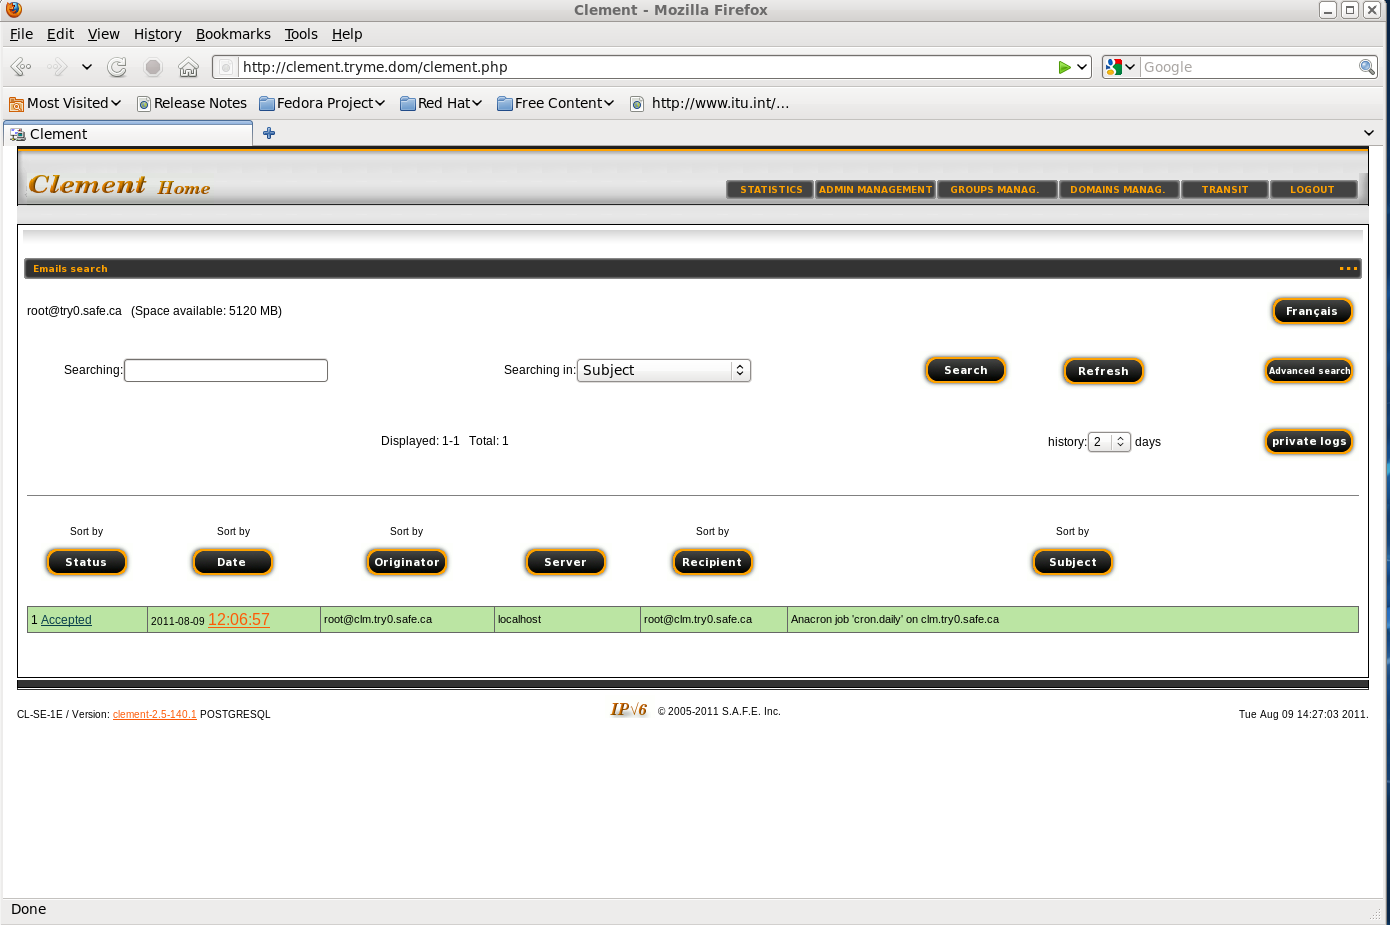Open the STATISTICS navigation tab
This screenshot has width=1390, height=925.
[x=771, y=189]
